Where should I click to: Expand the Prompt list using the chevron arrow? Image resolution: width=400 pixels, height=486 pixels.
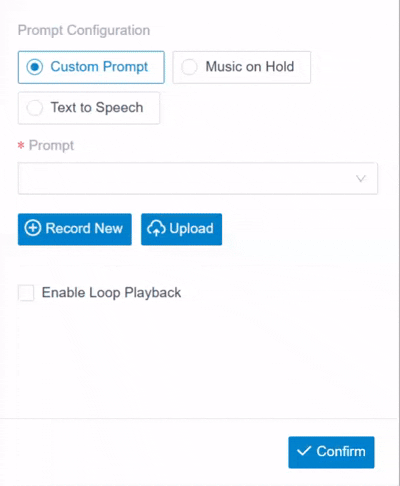(361, 178)
